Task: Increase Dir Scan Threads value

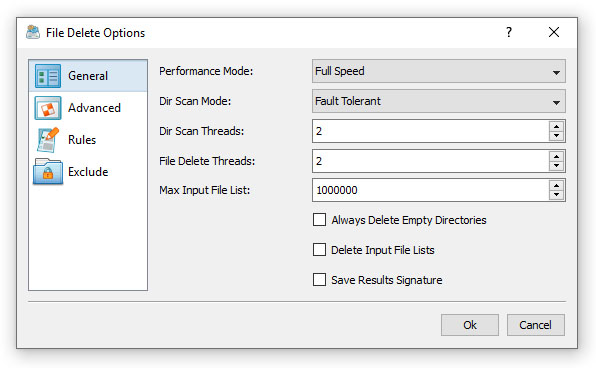Action: point(556,127)
